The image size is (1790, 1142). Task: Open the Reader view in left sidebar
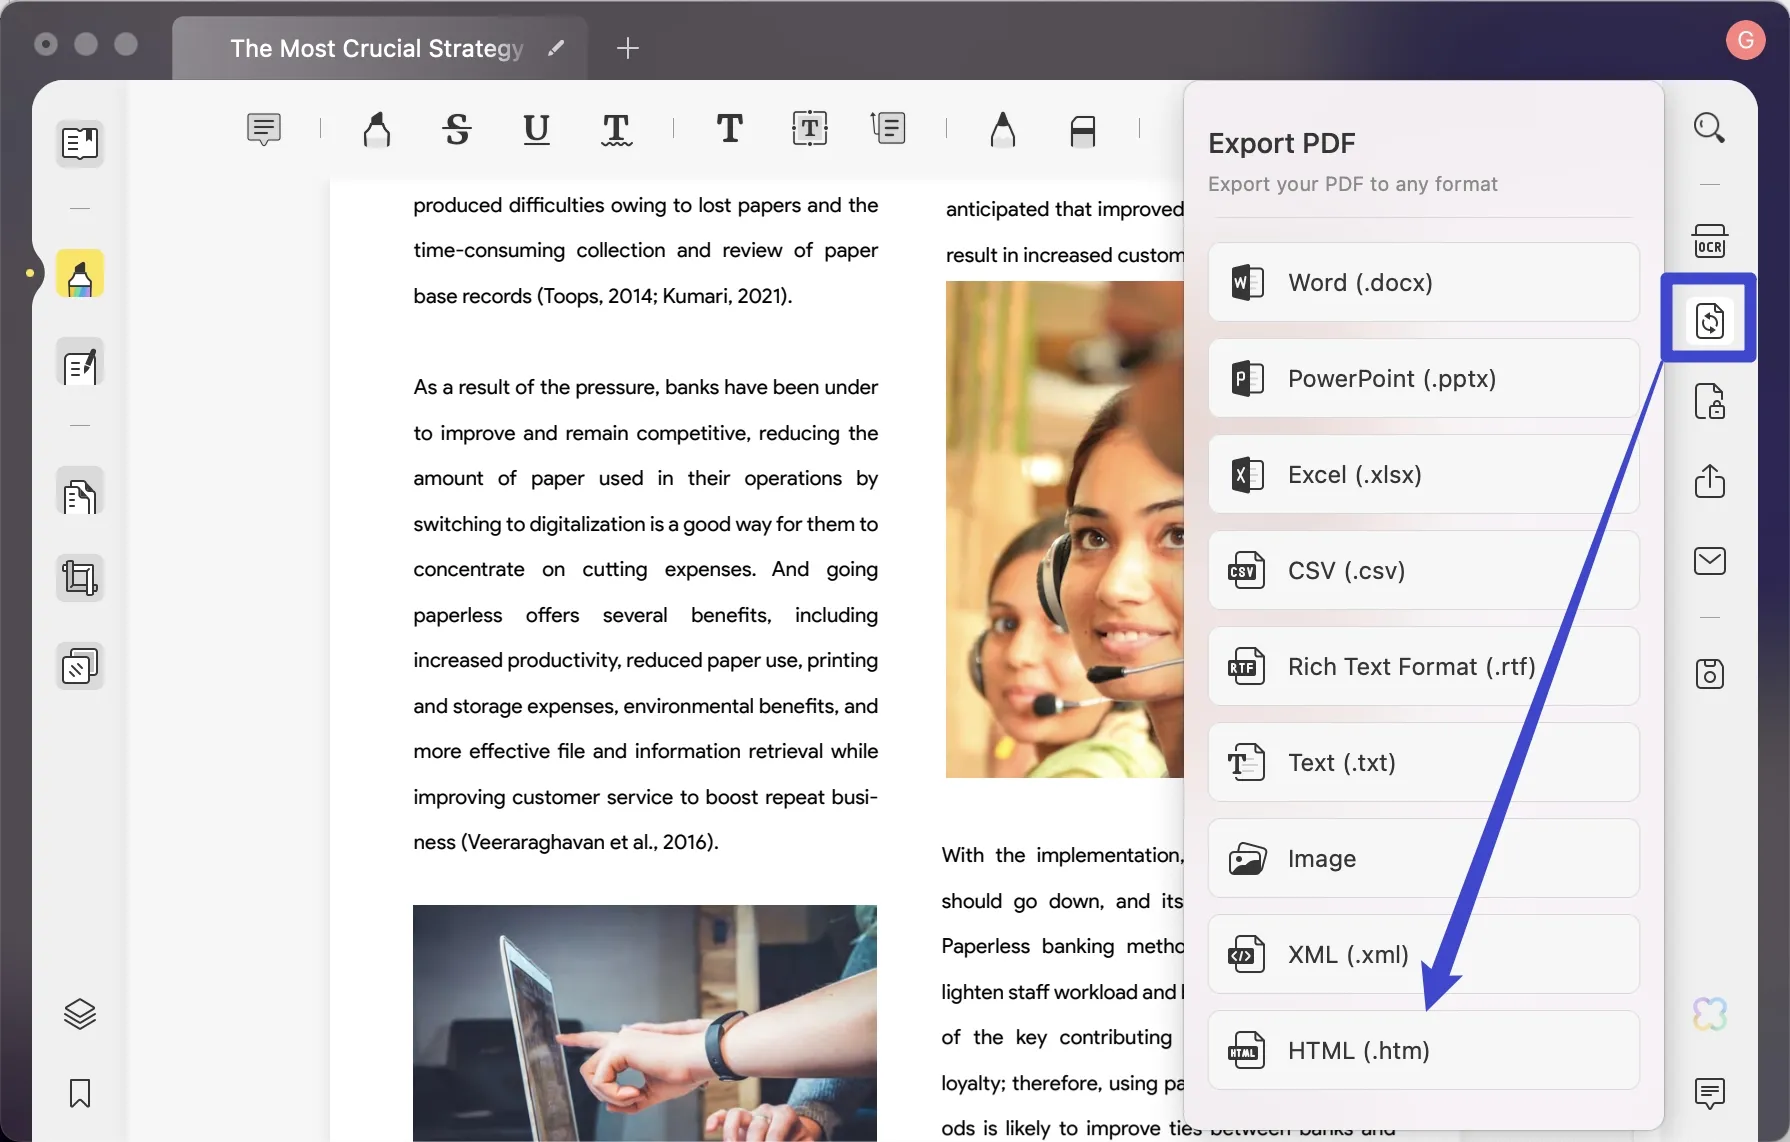point(79,143)
